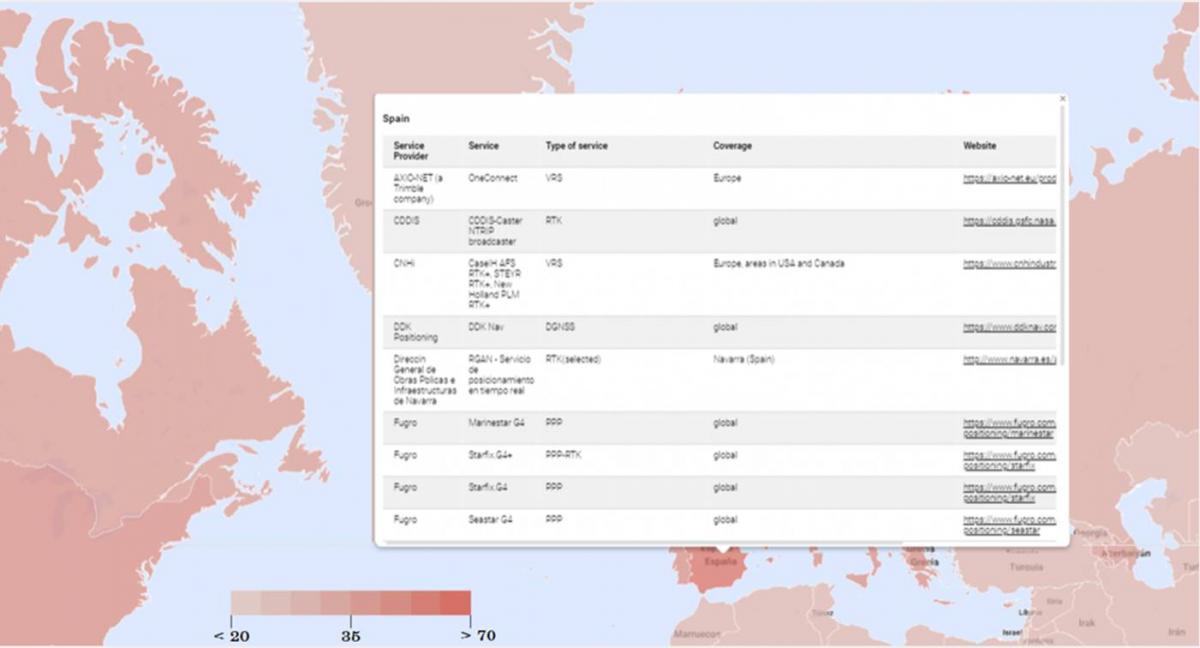Viewport: 1200px width, 648px height.
Task: Click the 'Grecia' label on the map
Action: click(x=923, y=561)
